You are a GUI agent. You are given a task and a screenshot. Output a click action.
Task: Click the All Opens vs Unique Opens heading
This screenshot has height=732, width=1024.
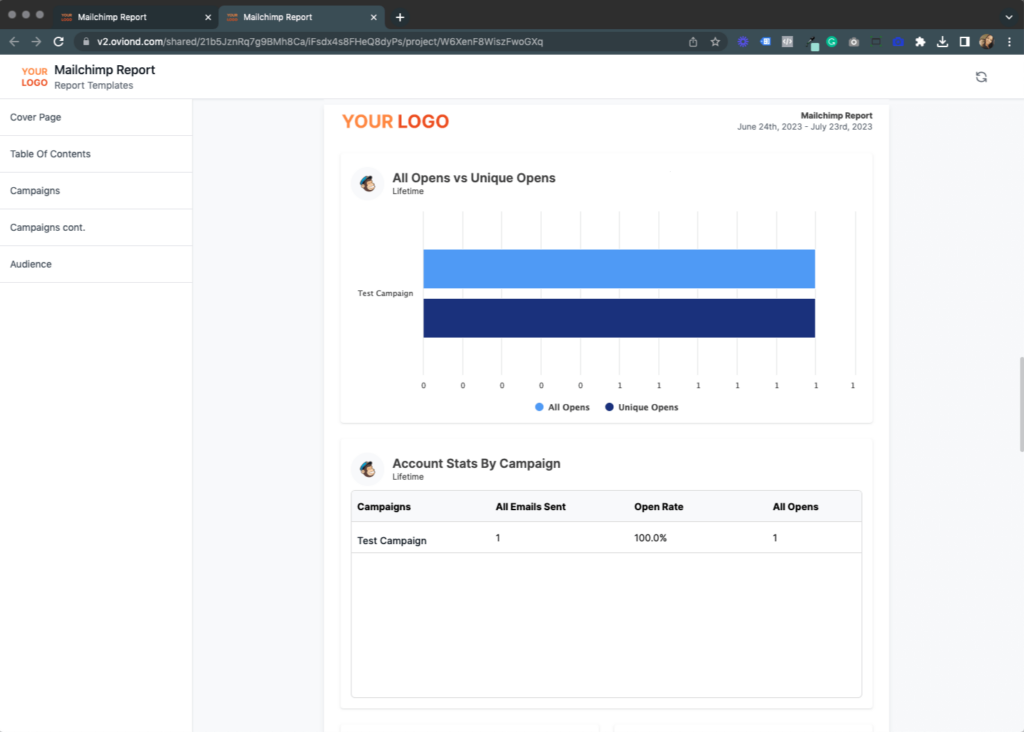(473, 178)
